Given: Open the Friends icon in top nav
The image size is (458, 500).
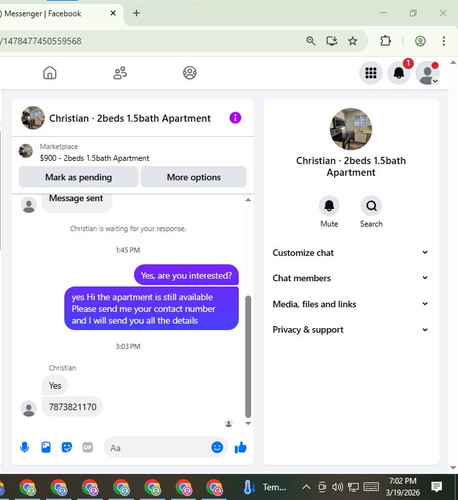Looking at the screenshot, I should [x=120, y=73].
